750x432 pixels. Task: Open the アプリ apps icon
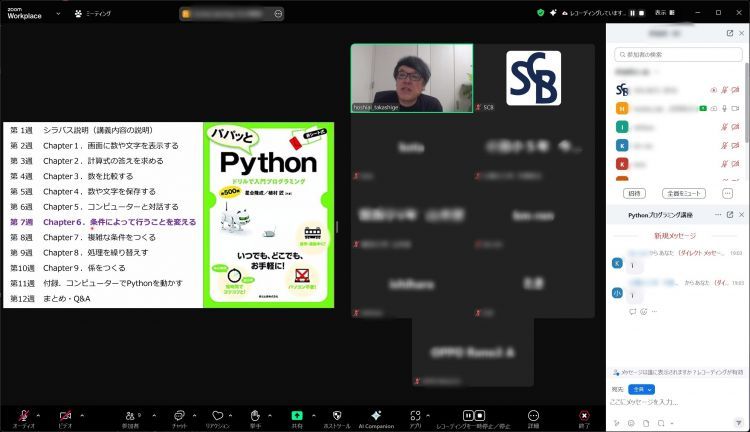tap(415, 415)
